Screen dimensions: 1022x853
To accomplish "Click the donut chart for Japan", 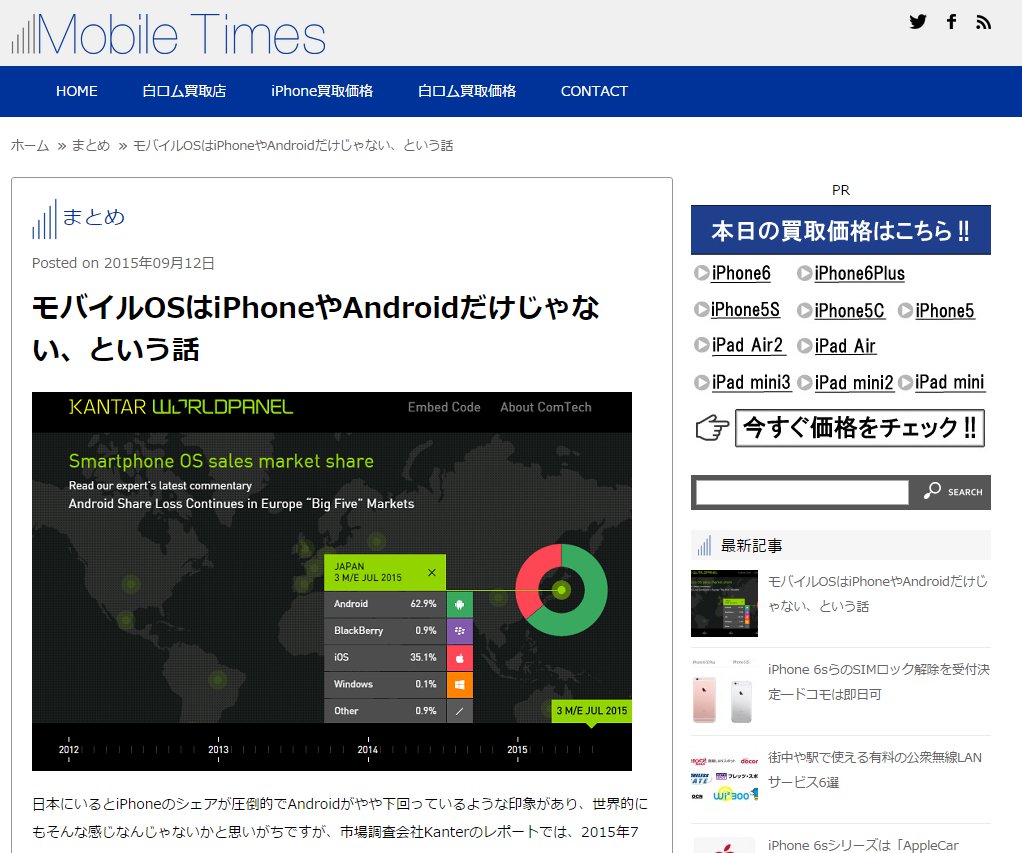I will coord(561,590).
